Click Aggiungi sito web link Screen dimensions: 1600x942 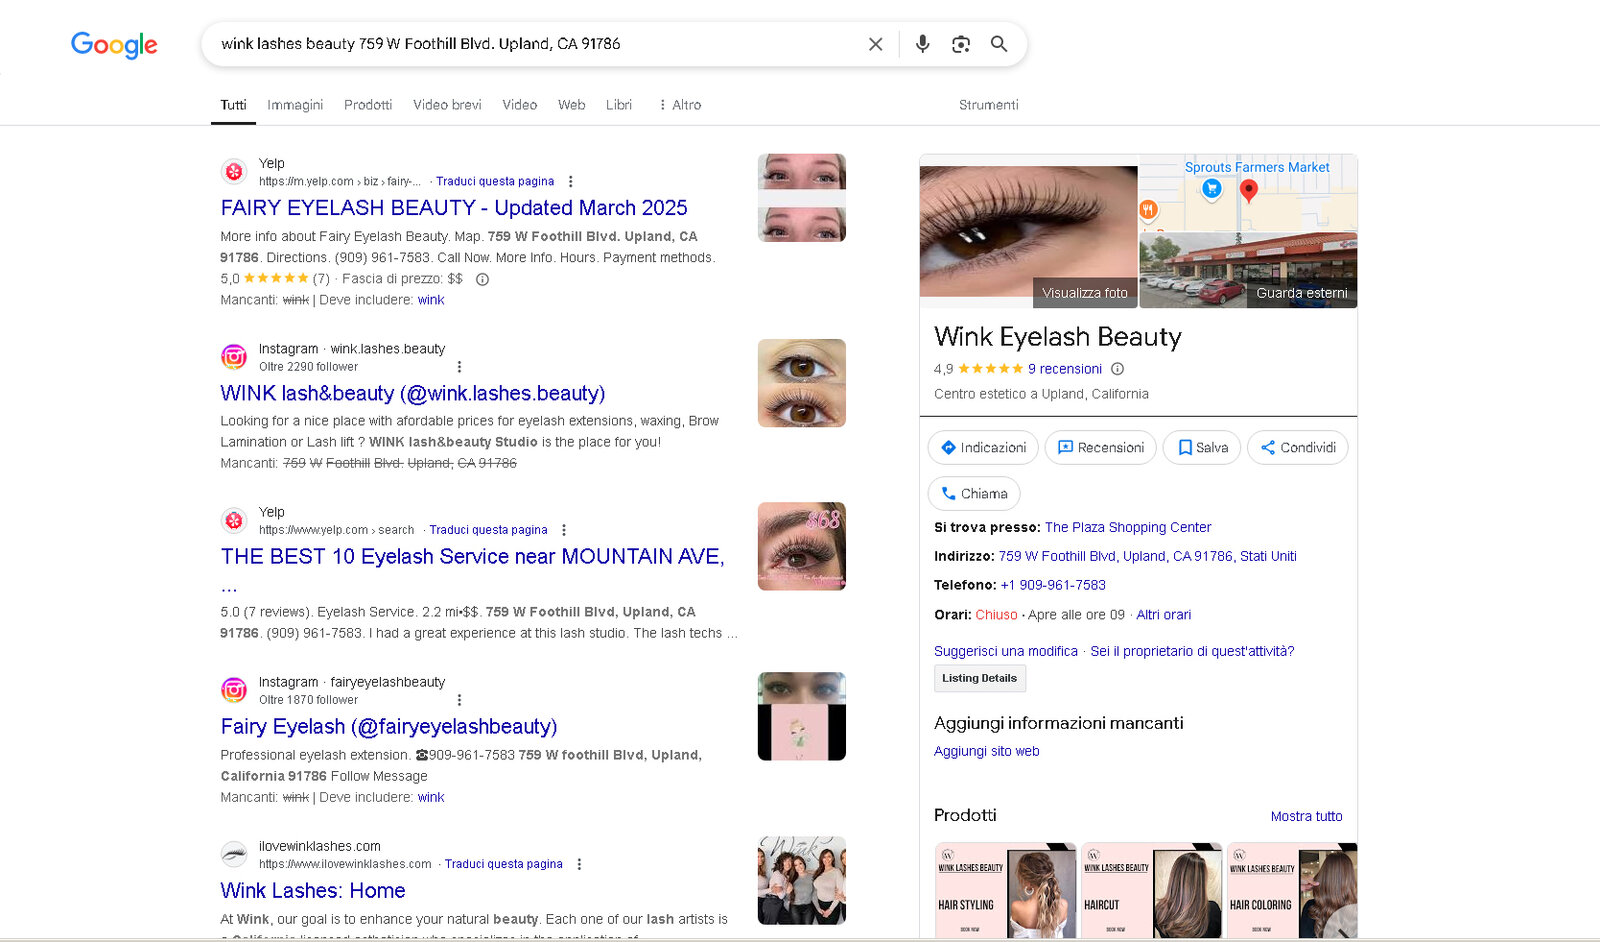(986, 751)
